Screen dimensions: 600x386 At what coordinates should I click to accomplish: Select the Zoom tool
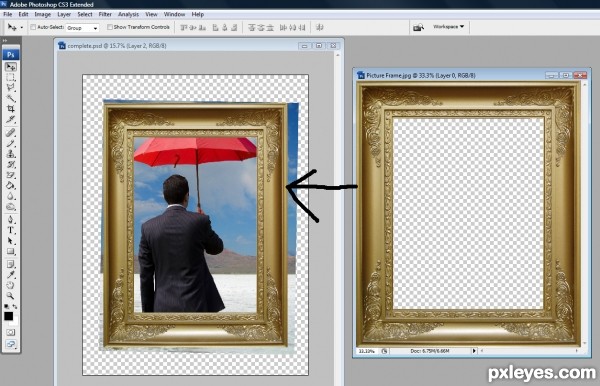tap(11, 296)
